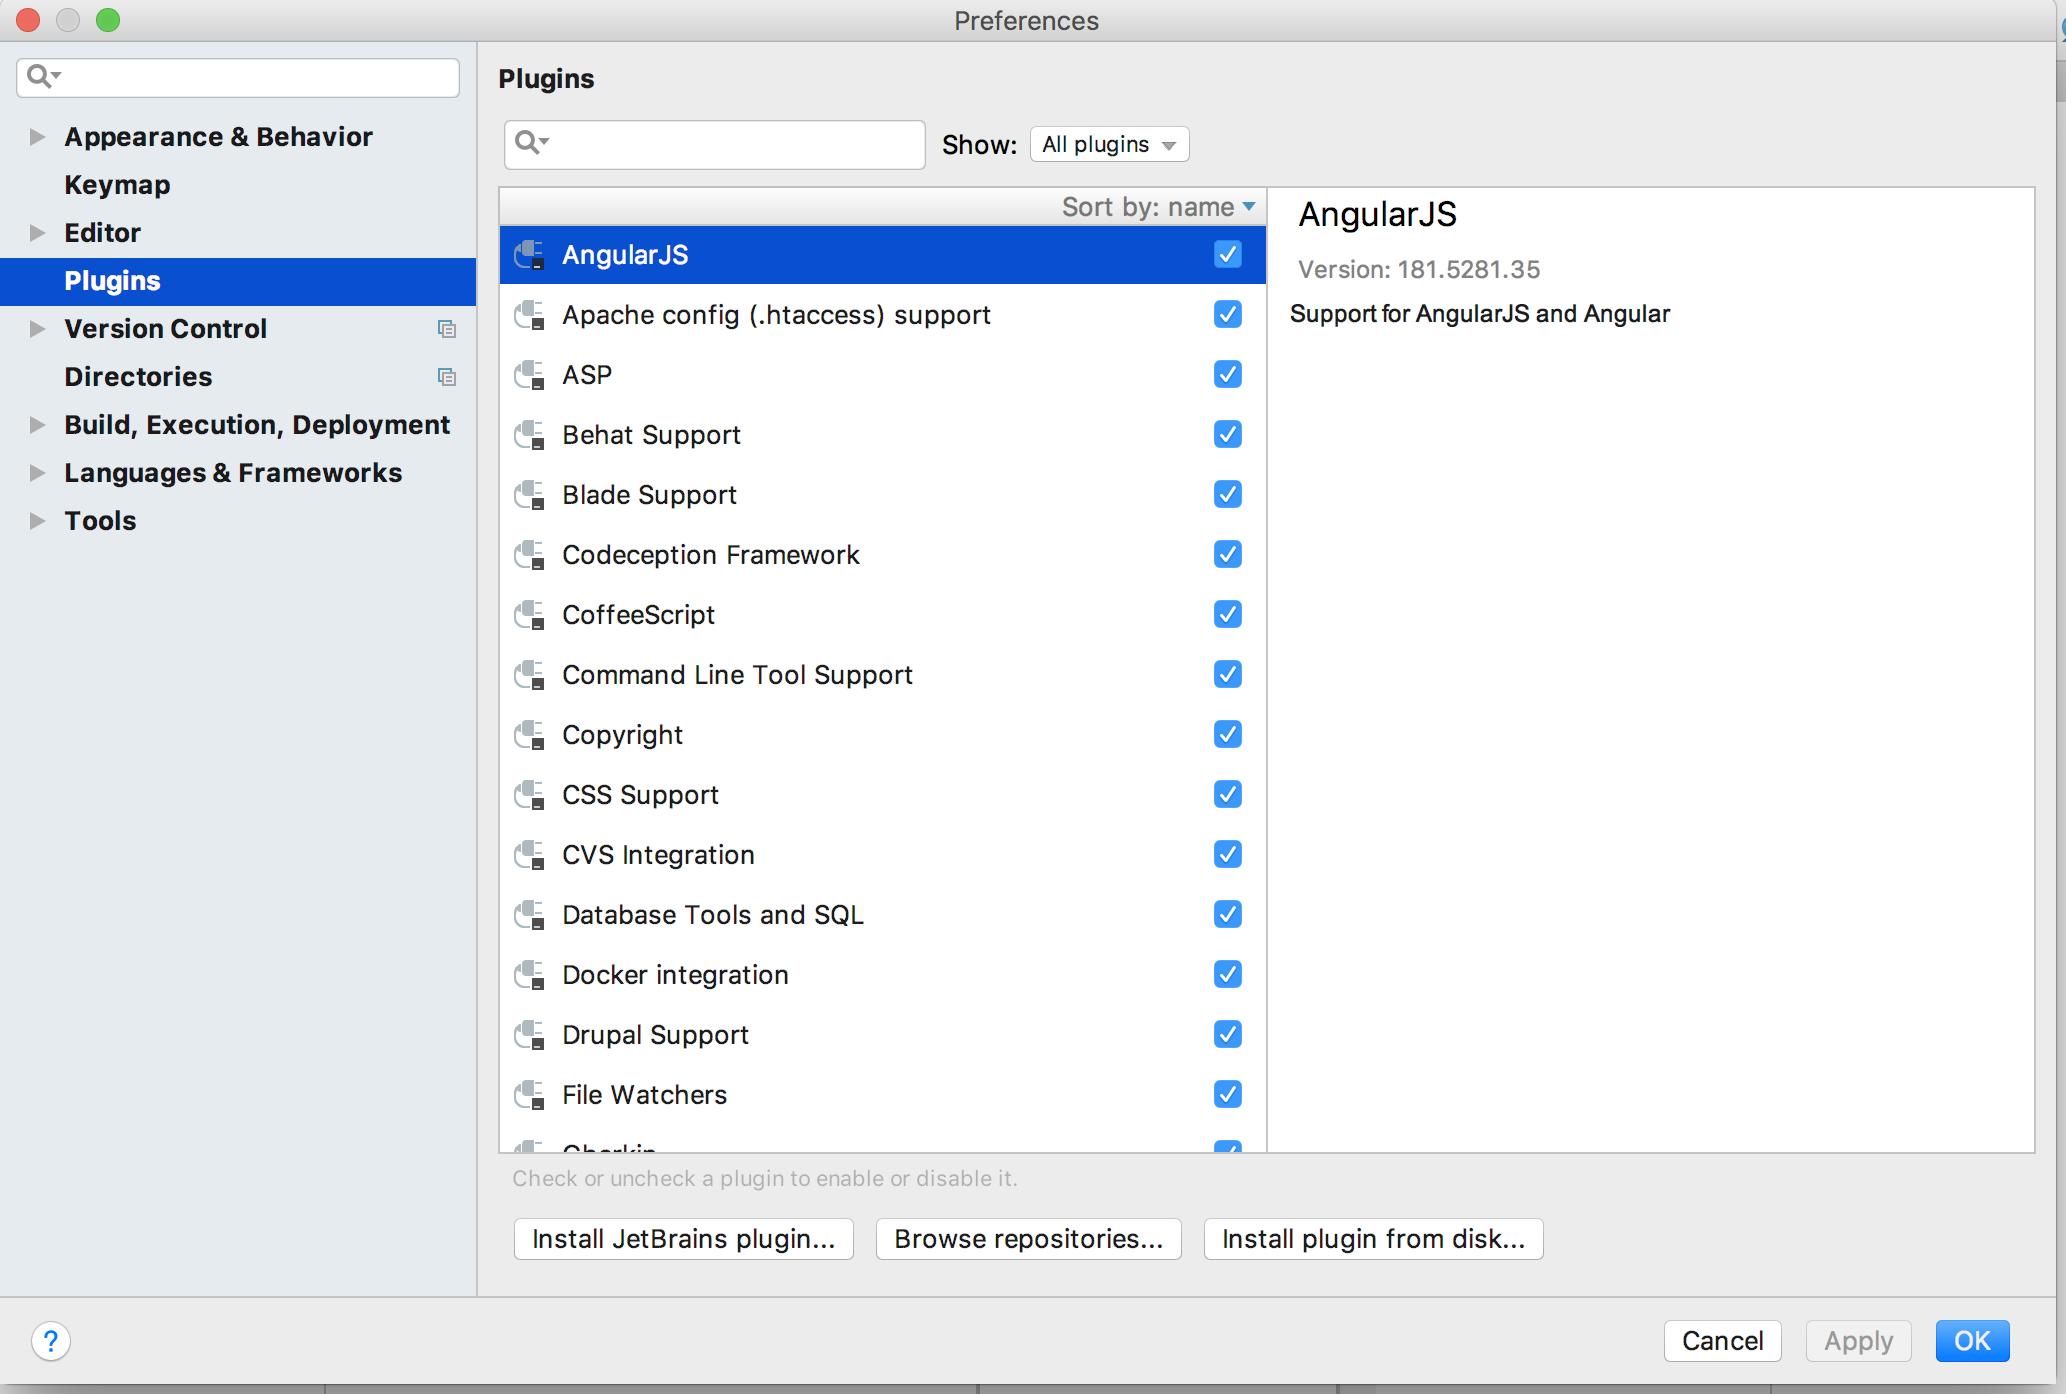This screenshot has height=1394, width=2066.
Task: Click Install JetBrains plugin button
Action: tap(683, 1239)
